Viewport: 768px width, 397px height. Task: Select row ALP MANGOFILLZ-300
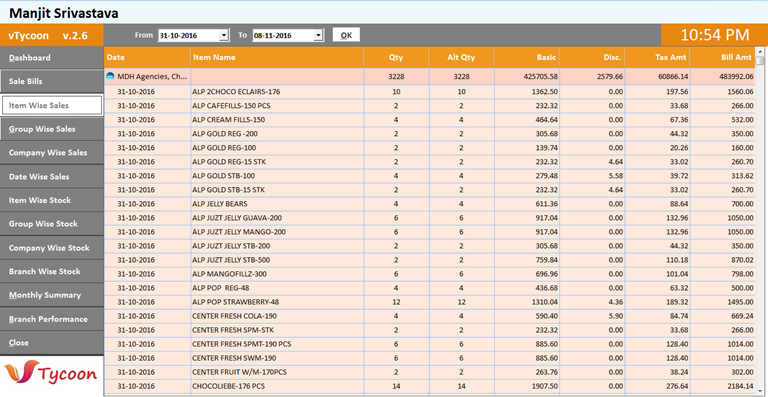point(430,274)
